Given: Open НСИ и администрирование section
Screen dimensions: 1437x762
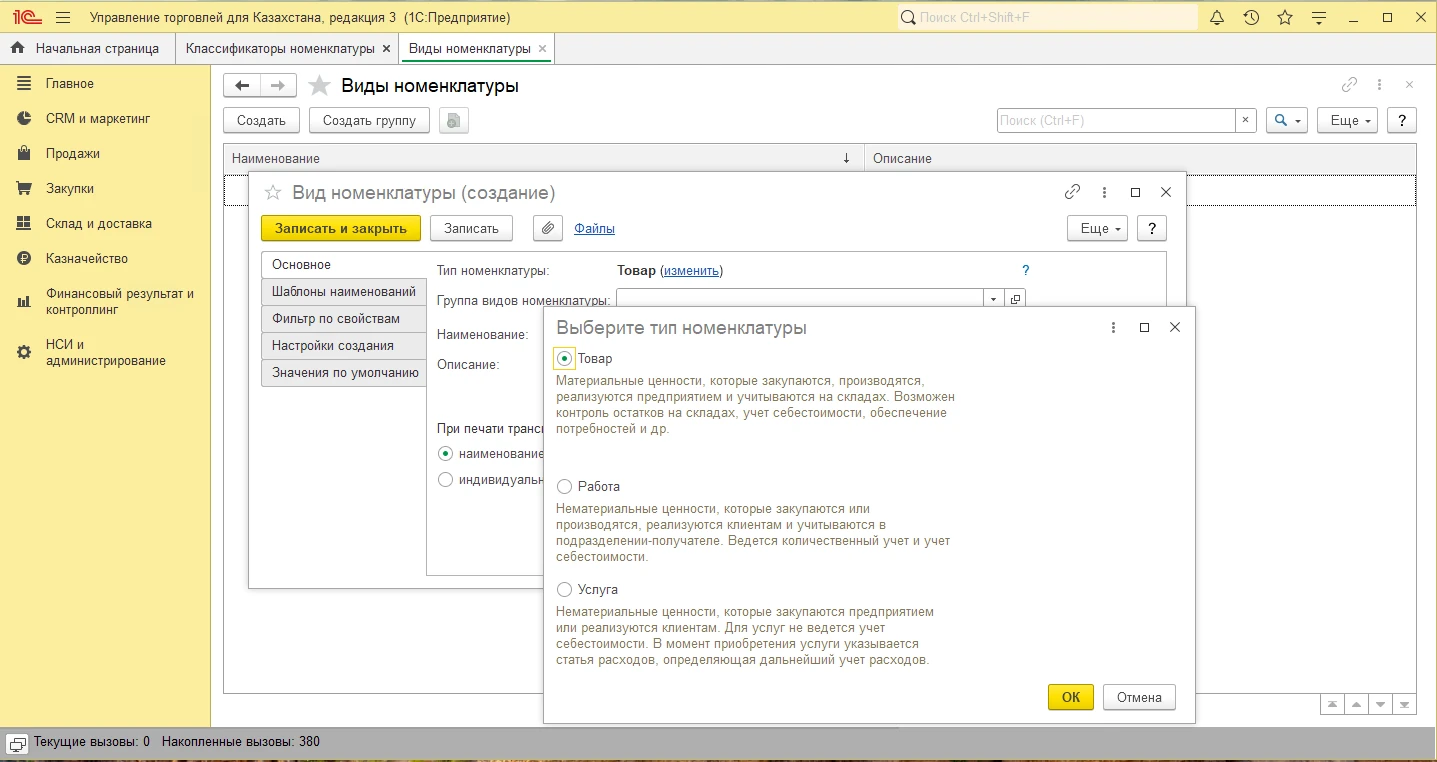Looking at the screenshot, I should (105, 352).
